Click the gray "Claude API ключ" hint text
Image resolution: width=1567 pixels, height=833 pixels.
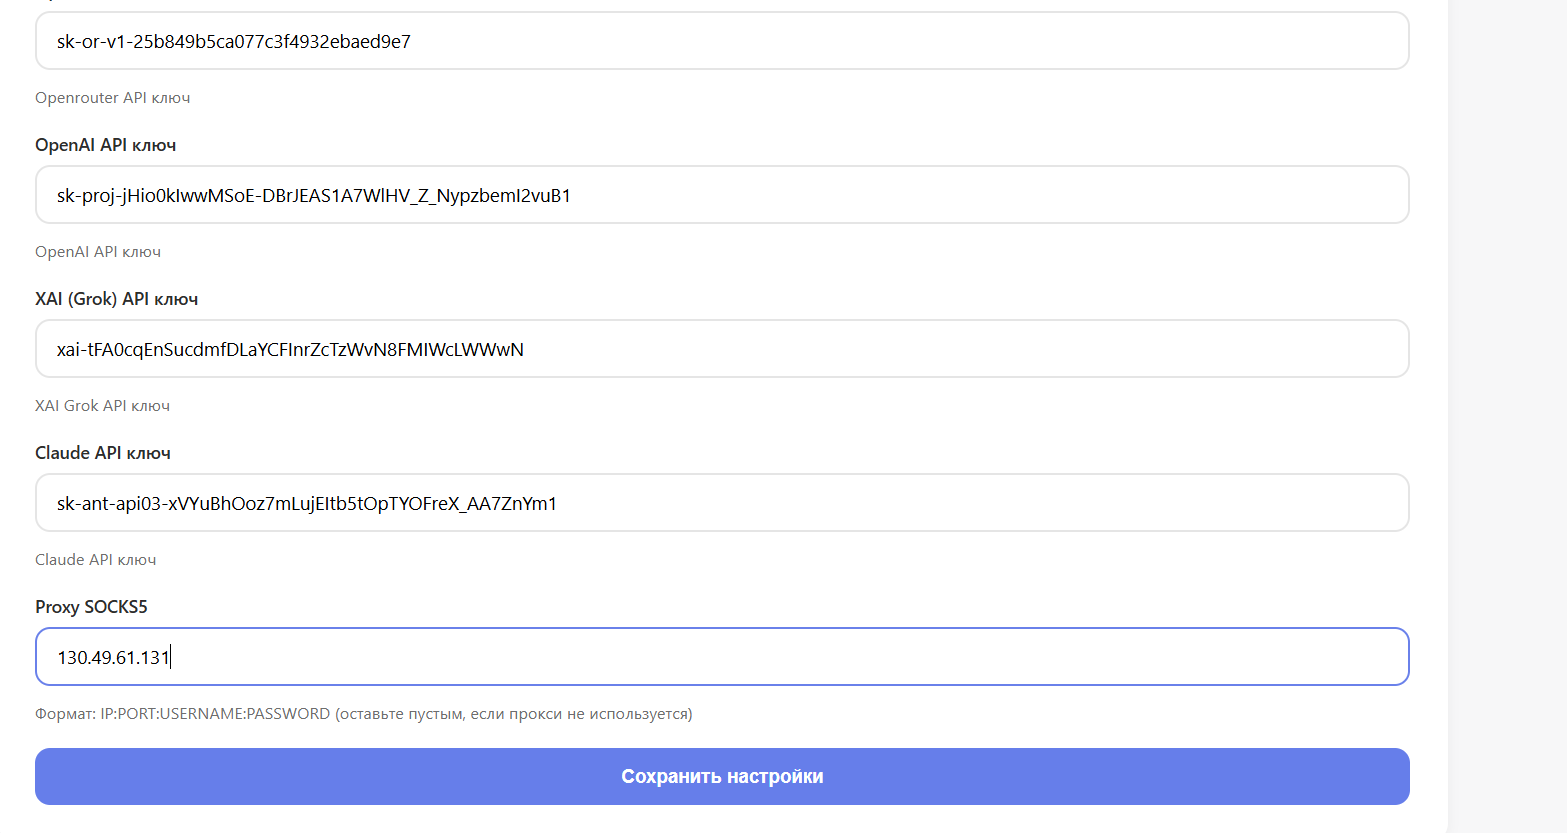(x=95, y=560)
